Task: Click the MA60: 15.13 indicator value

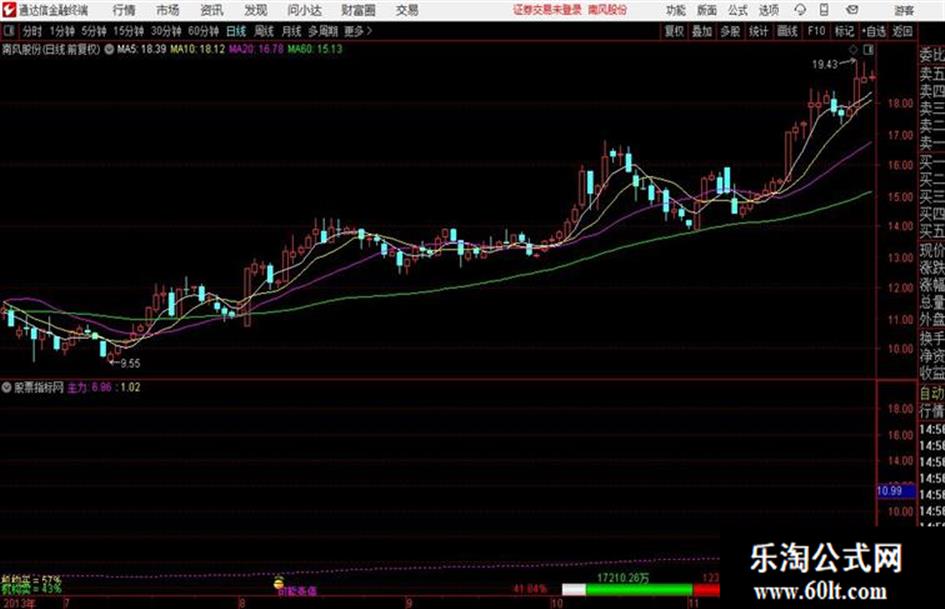Action: 315,49
